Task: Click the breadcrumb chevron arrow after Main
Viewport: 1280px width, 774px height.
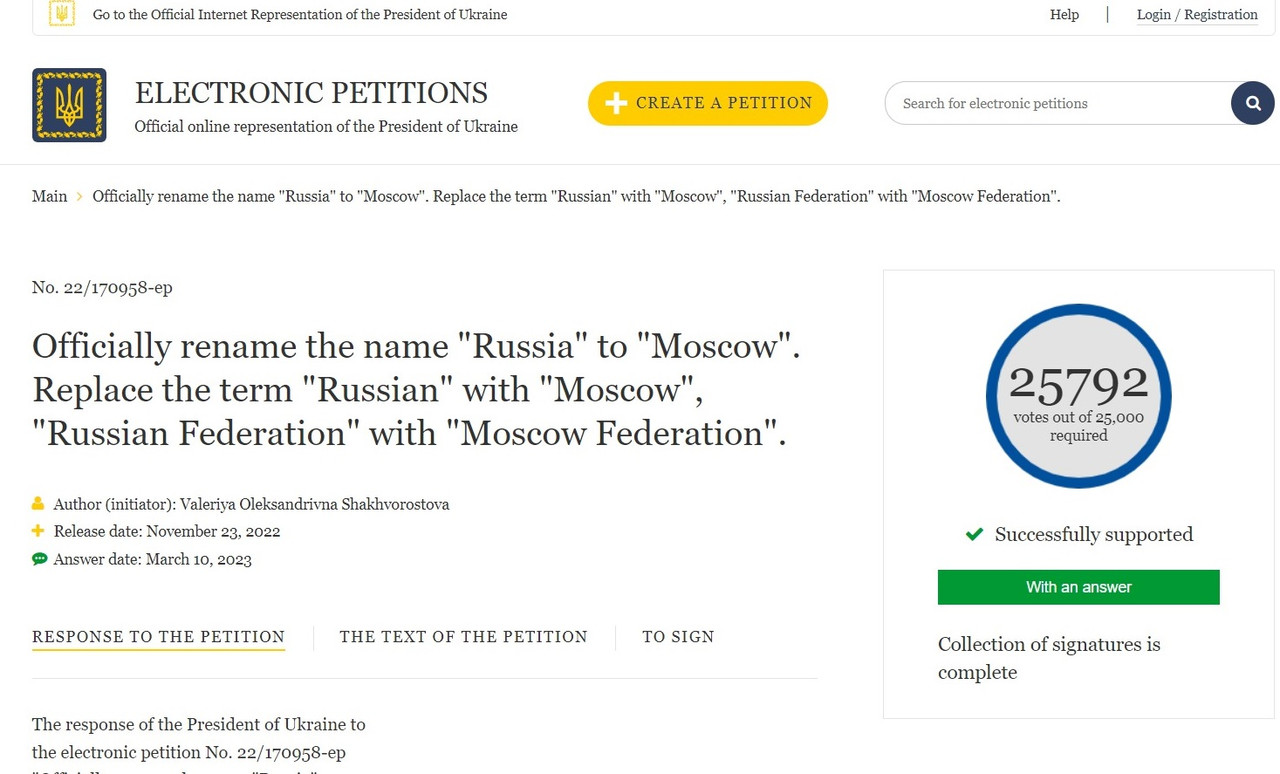Action: pos(80,196)
